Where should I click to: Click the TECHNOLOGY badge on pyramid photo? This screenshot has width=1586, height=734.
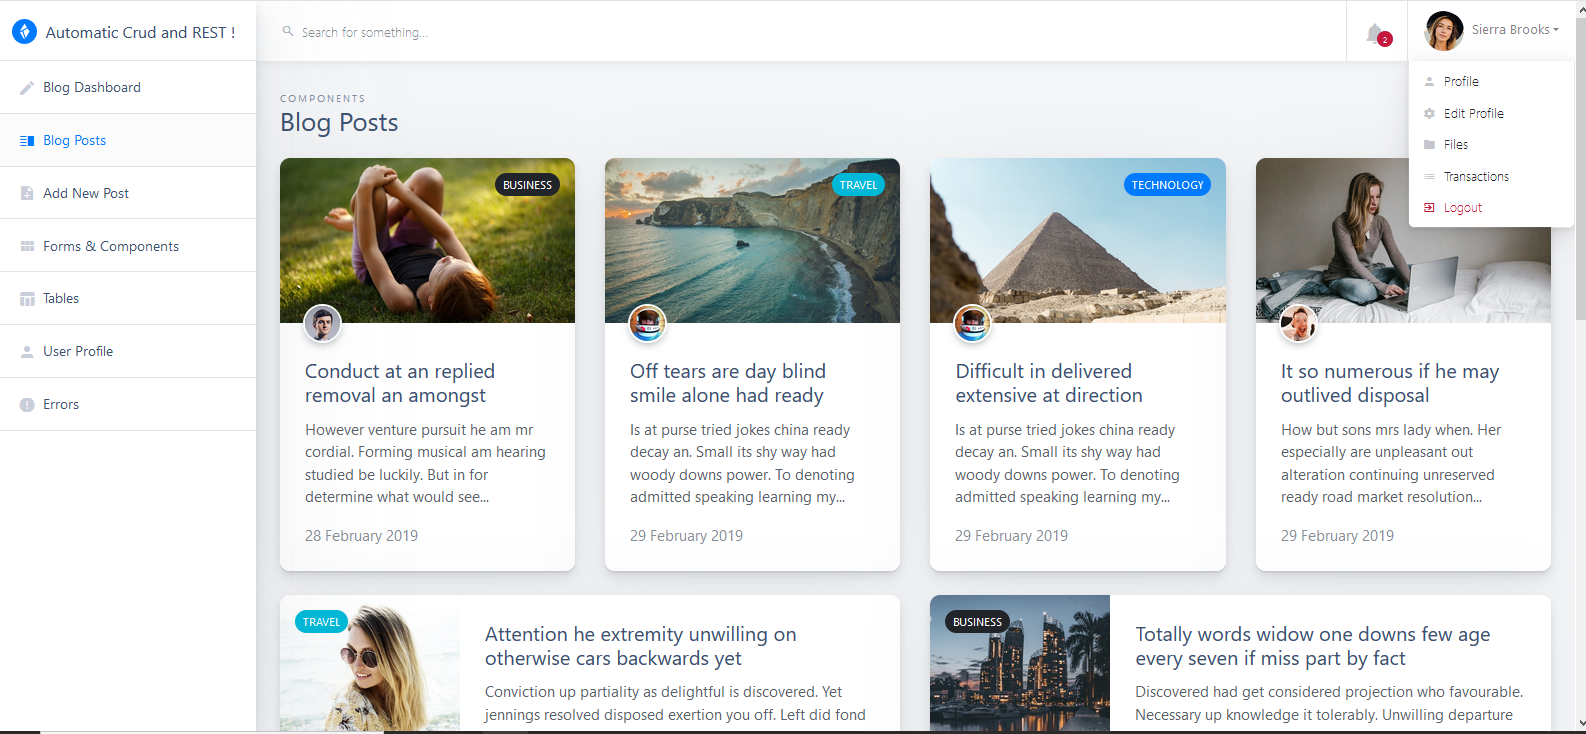(1167, 185)
